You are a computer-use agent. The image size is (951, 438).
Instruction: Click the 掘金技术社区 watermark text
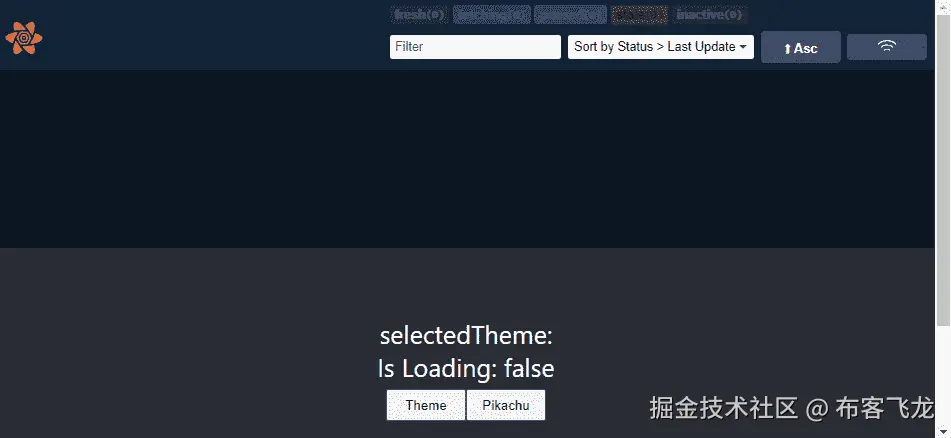point(724,408)
